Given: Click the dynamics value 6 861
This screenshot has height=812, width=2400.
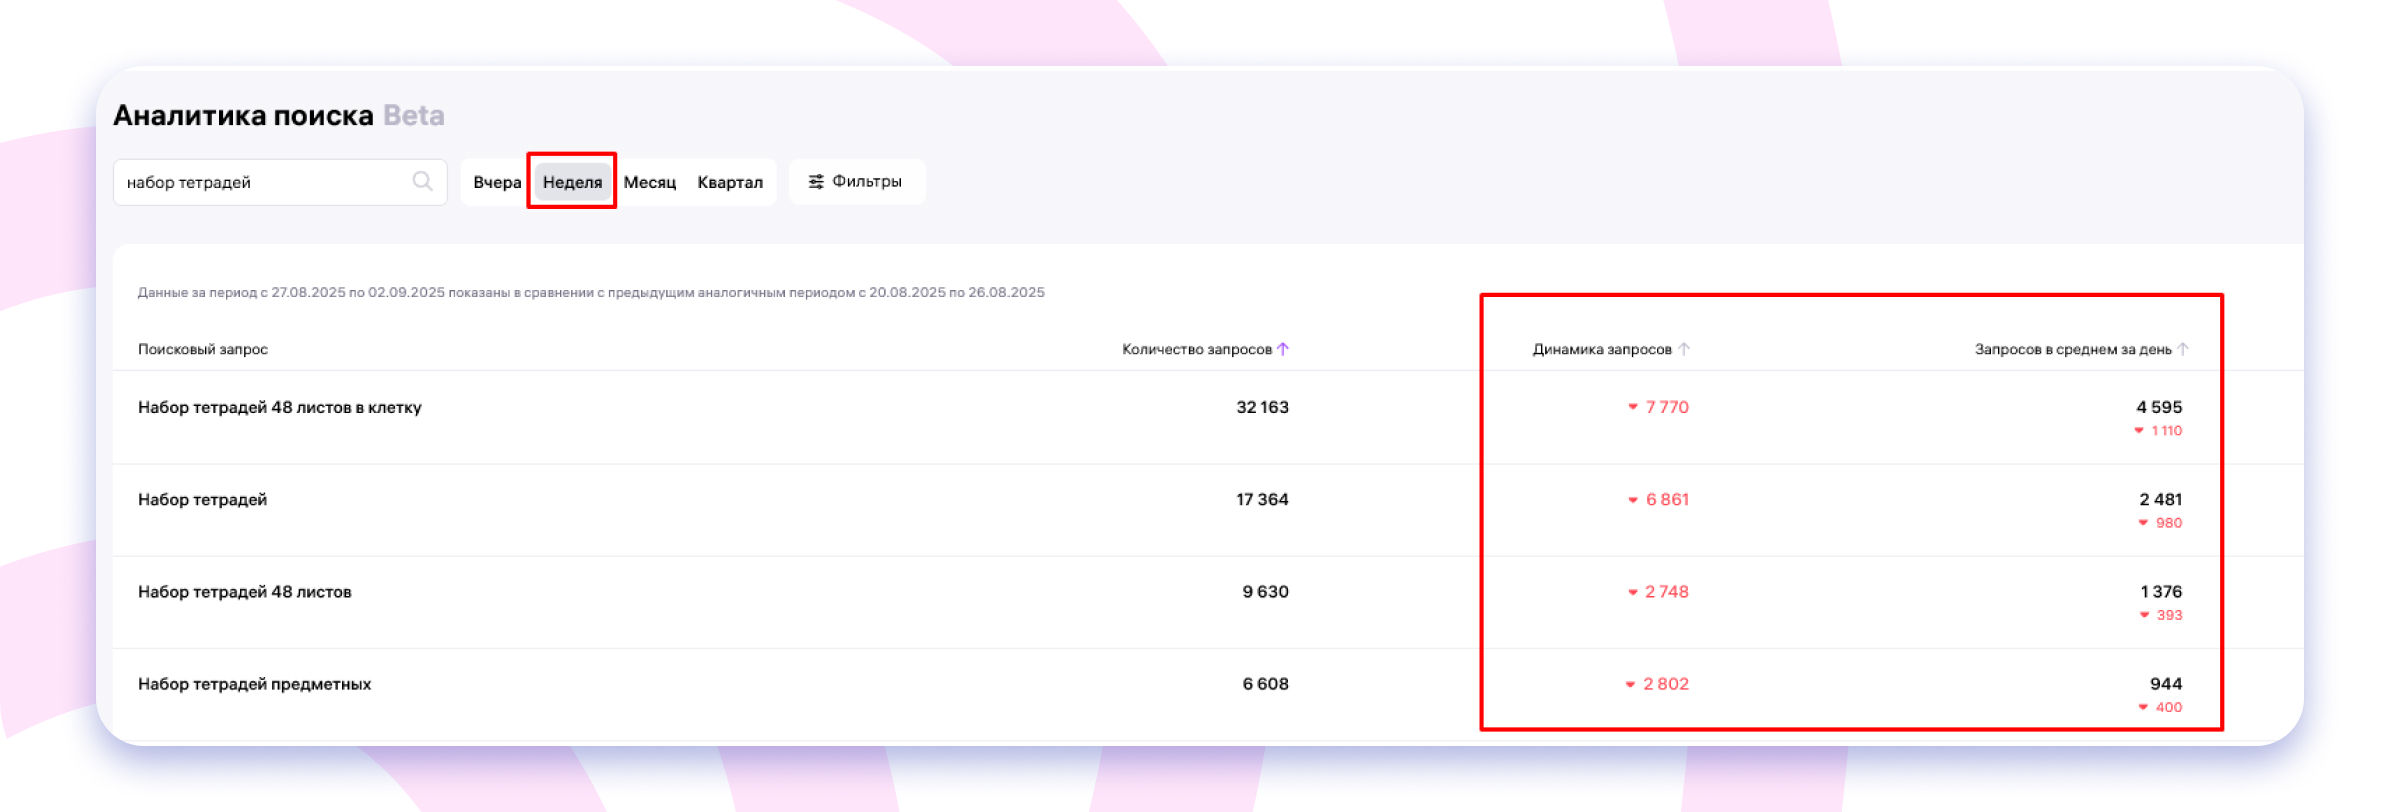Looking at the screenshot, I should pyautogui.click(x=1667, y=499).
